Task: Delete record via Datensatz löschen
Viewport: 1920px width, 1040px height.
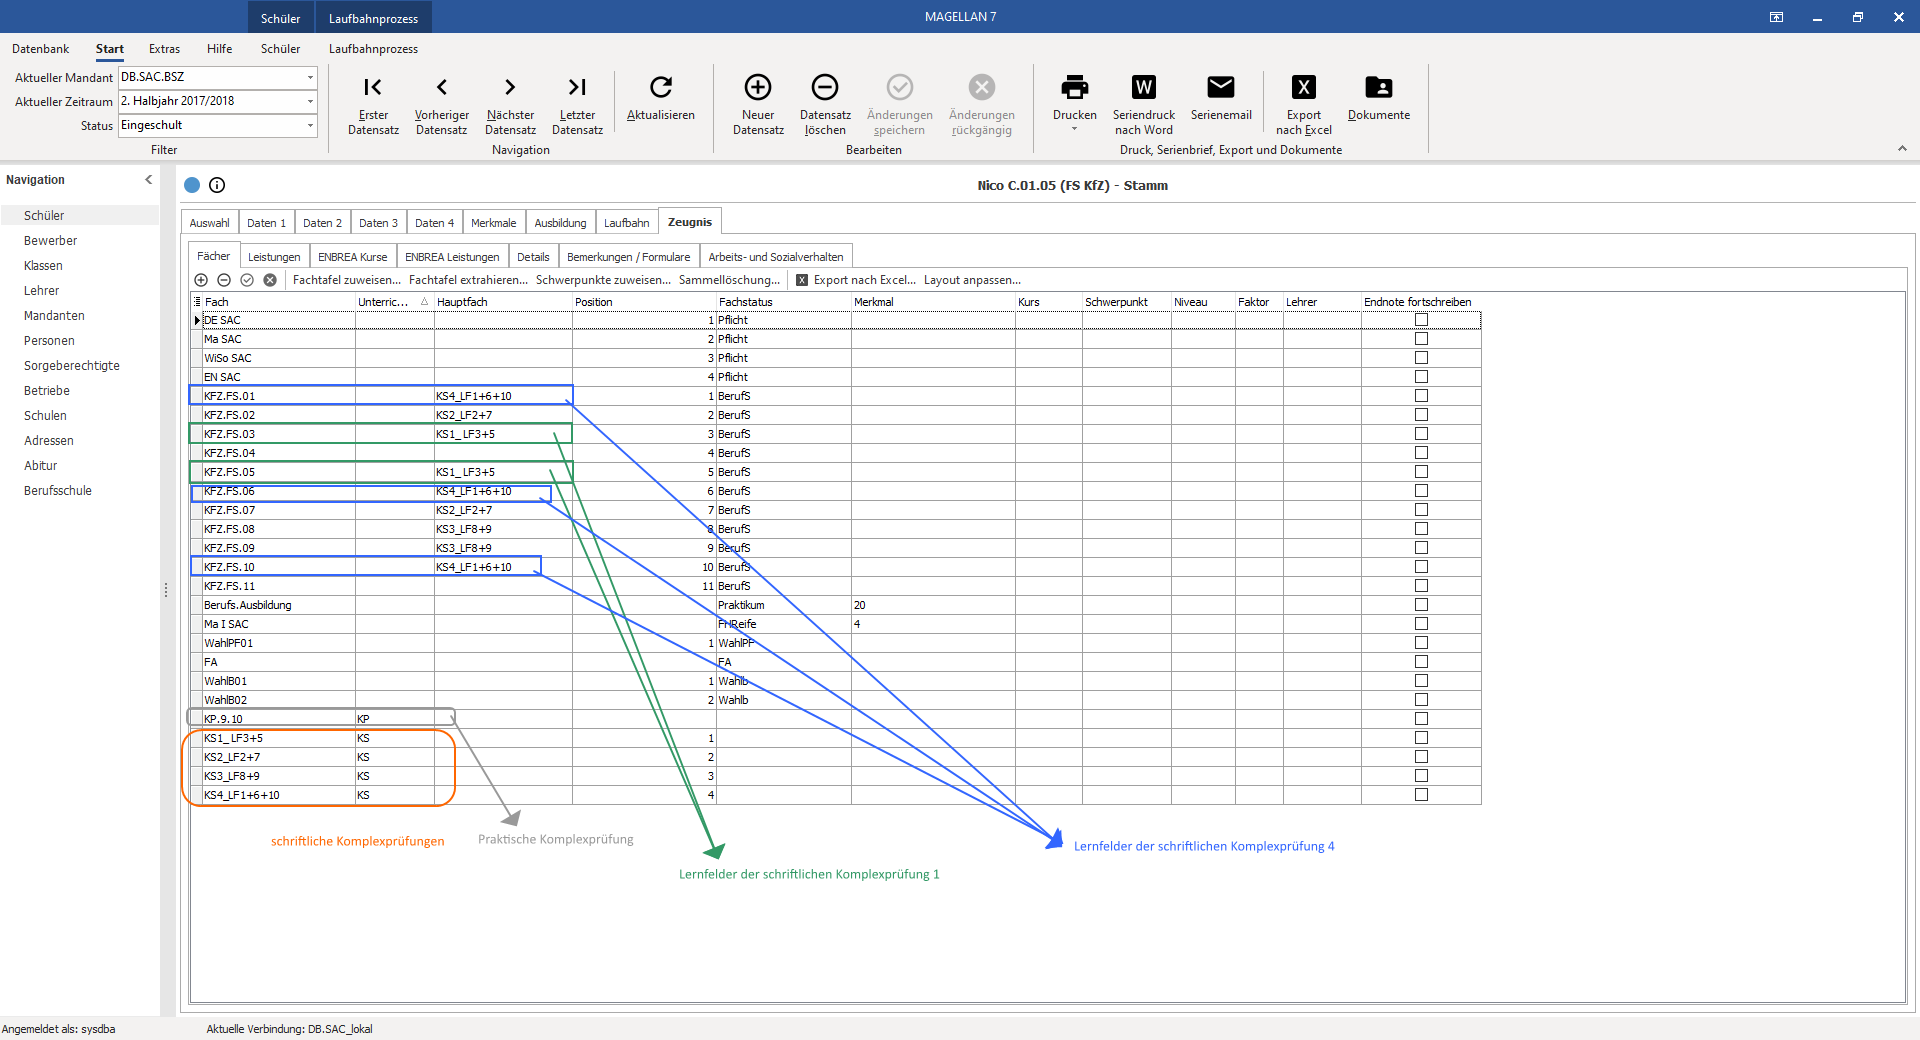Action: (825, 87)
